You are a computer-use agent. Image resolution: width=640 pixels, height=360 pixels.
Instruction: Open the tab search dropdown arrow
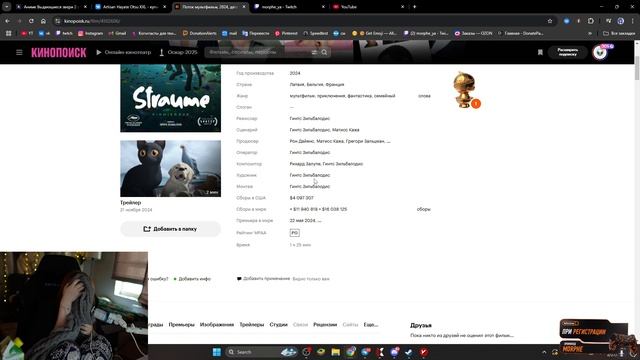coord(7,7)
